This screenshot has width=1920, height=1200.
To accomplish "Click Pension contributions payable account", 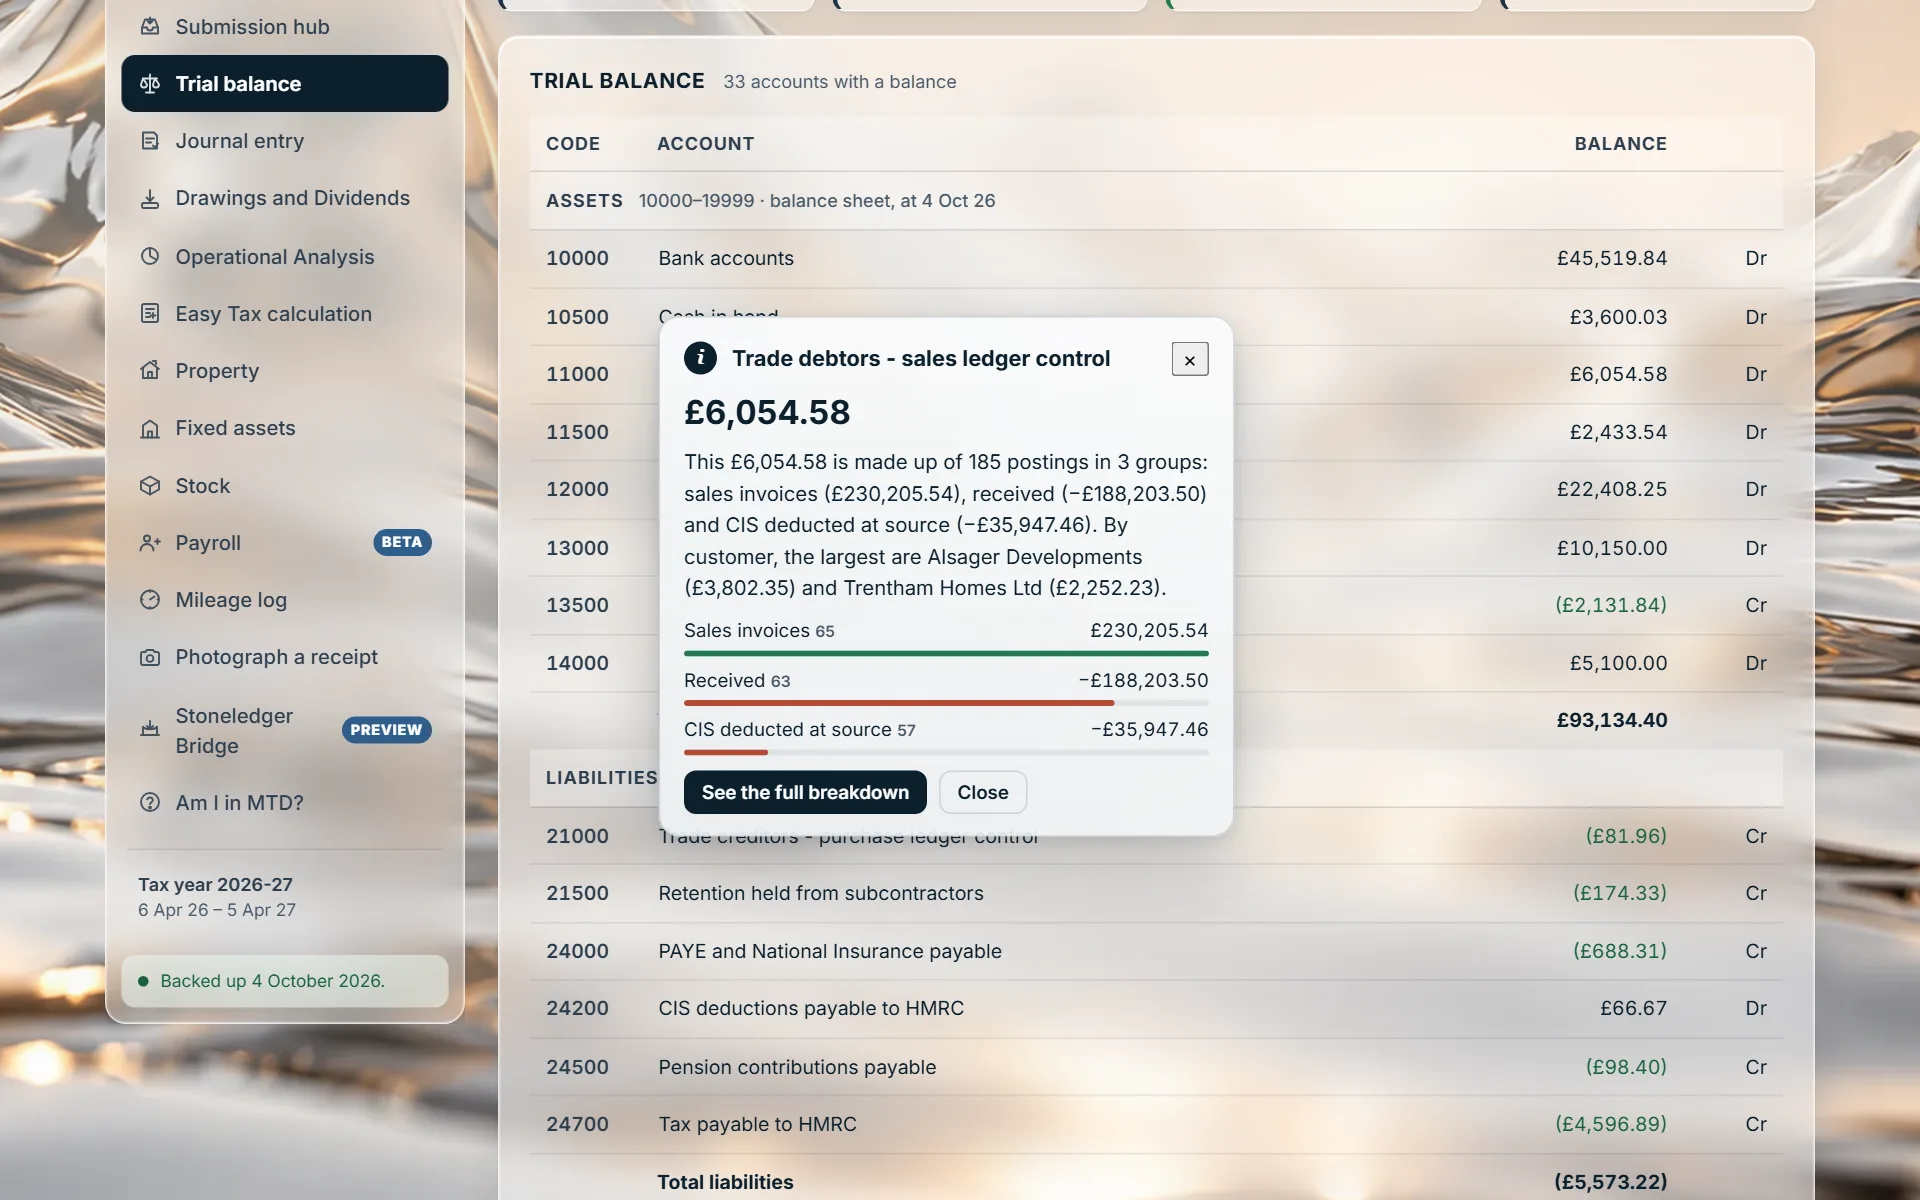I will (797, 1067).
